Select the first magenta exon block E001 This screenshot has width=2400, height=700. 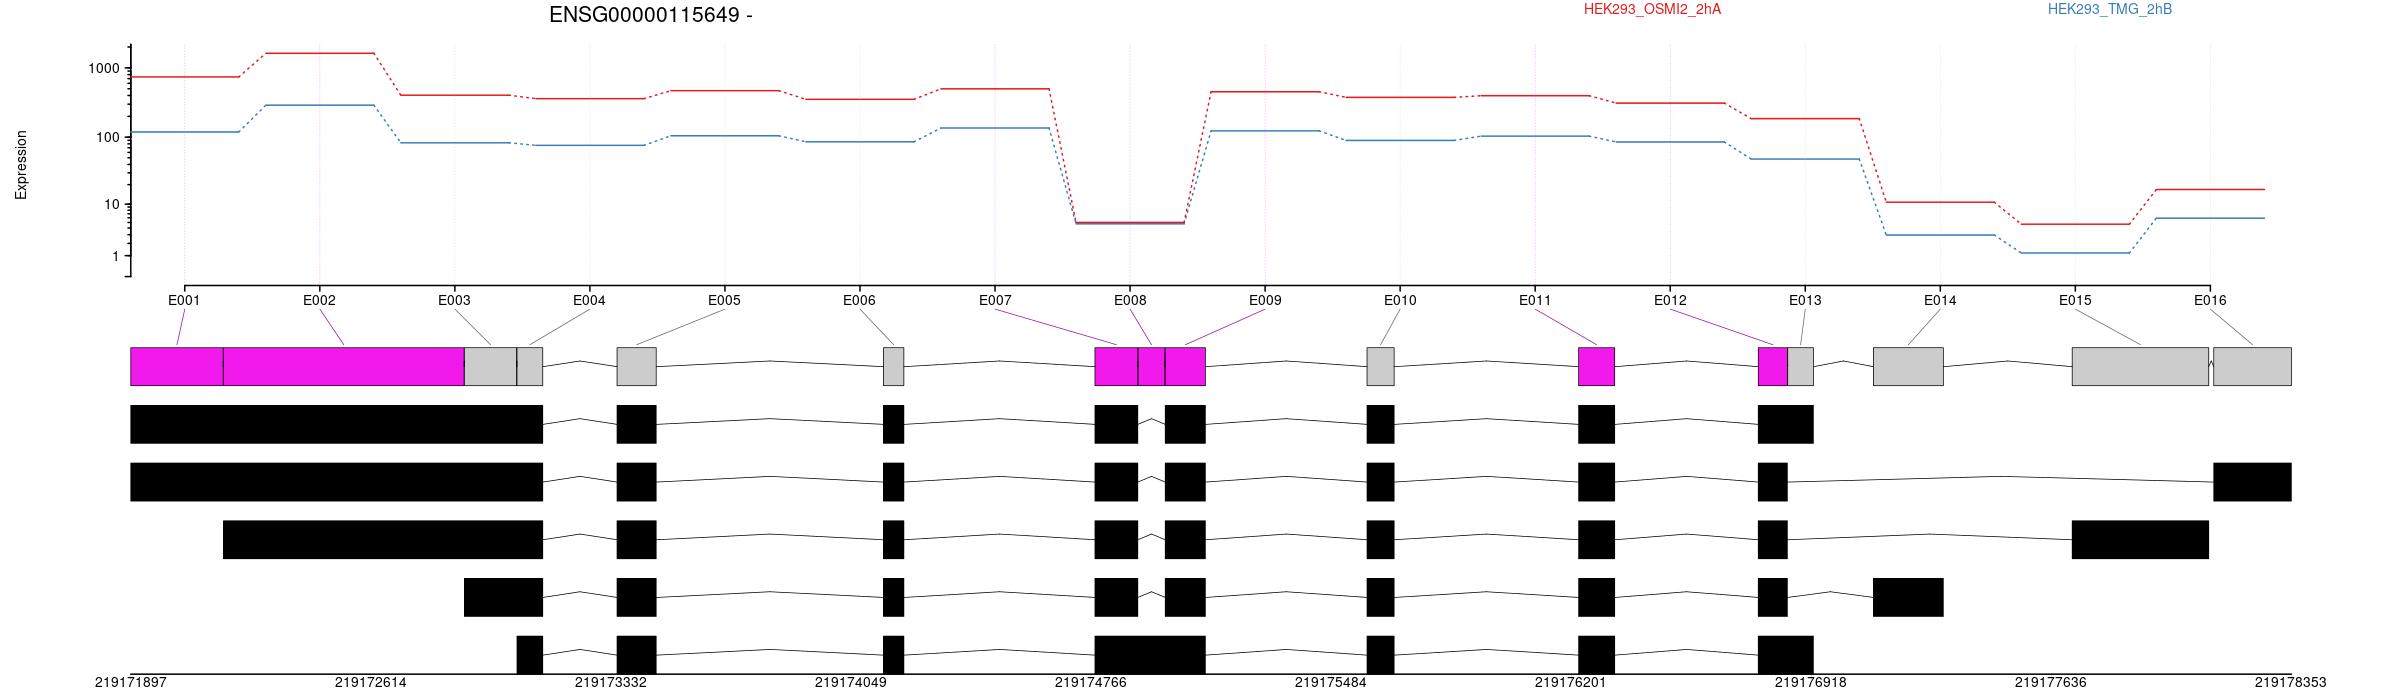click(177, 366)
